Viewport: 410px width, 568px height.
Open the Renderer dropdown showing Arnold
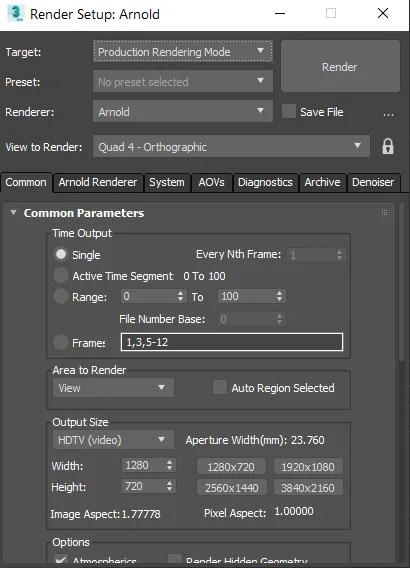[183, 111]
